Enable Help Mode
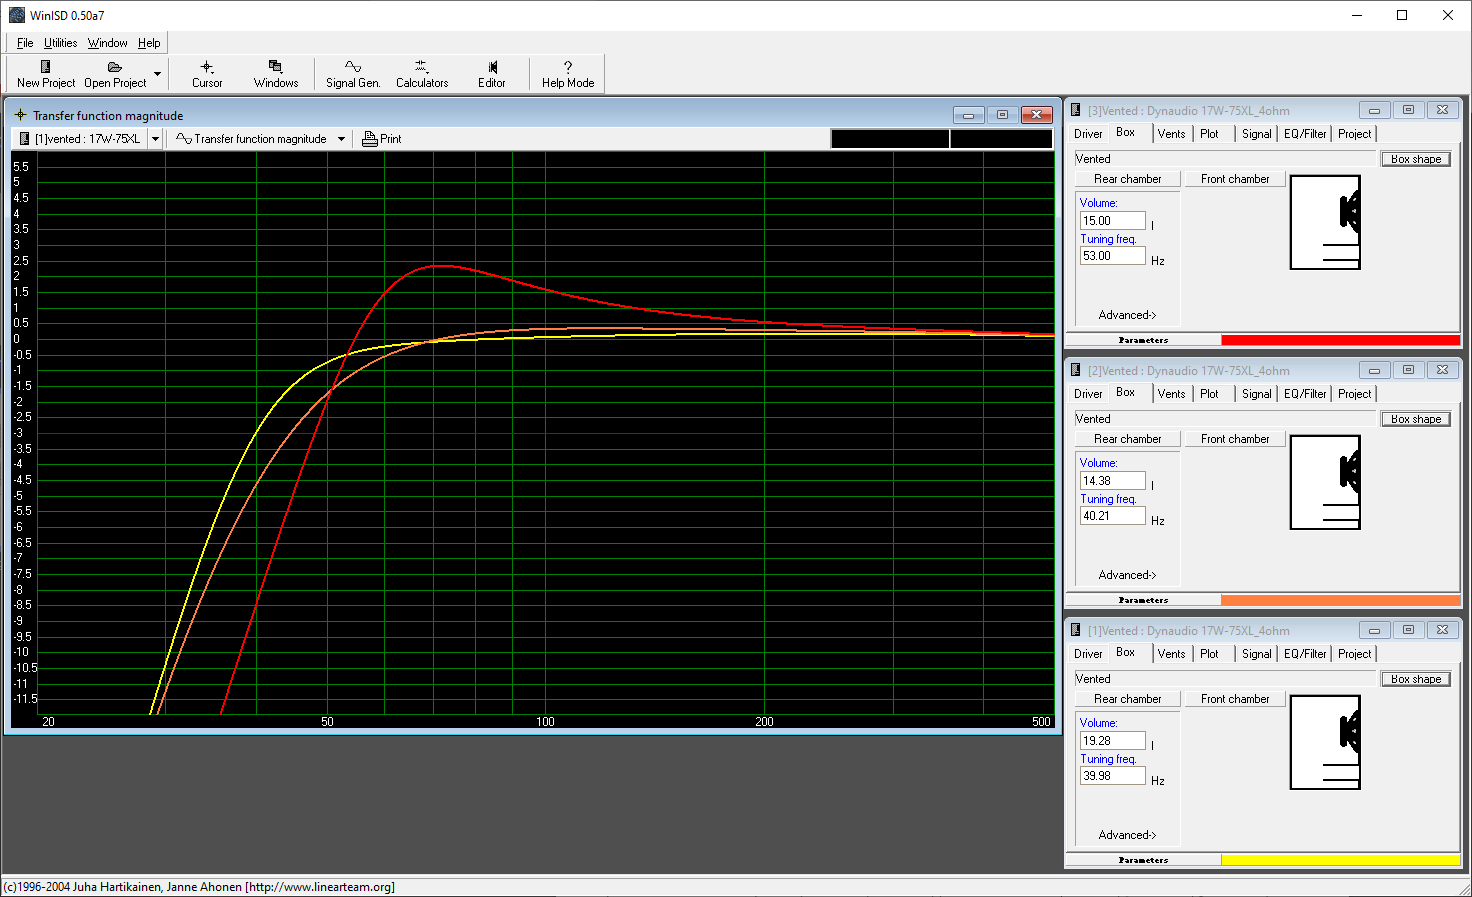Viewport: 1472px width, 897px height. [568, 74]
